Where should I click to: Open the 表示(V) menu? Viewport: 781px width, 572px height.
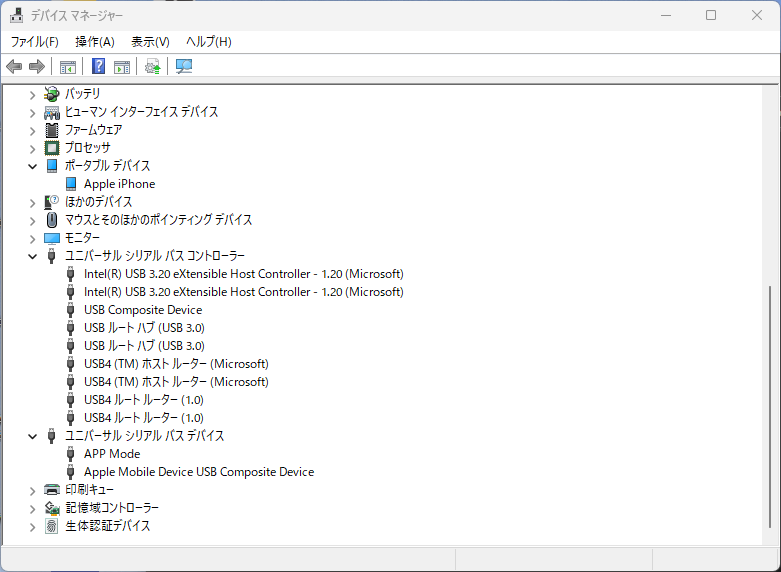coord(150,42)
